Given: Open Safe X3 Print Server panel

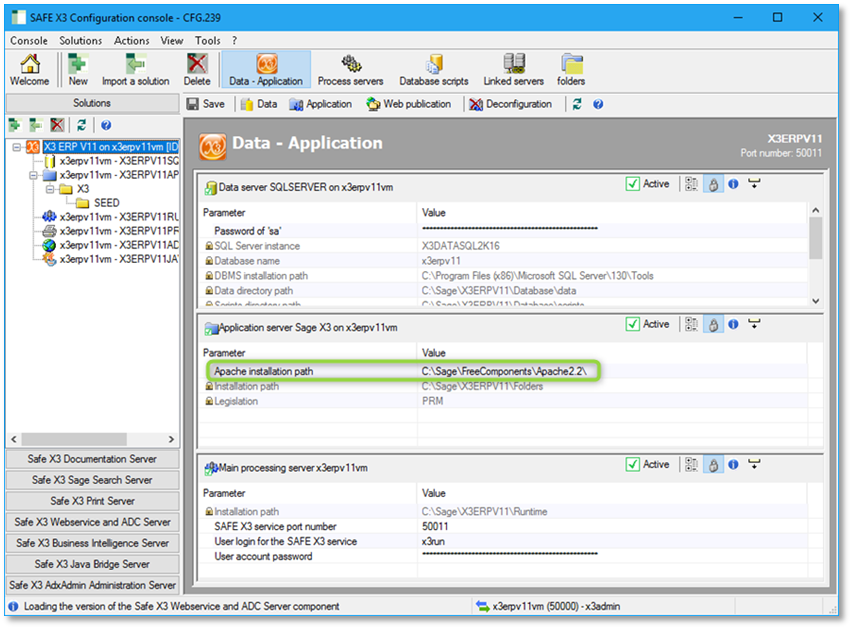Looking at the screenshot, I should click(92, 501).
